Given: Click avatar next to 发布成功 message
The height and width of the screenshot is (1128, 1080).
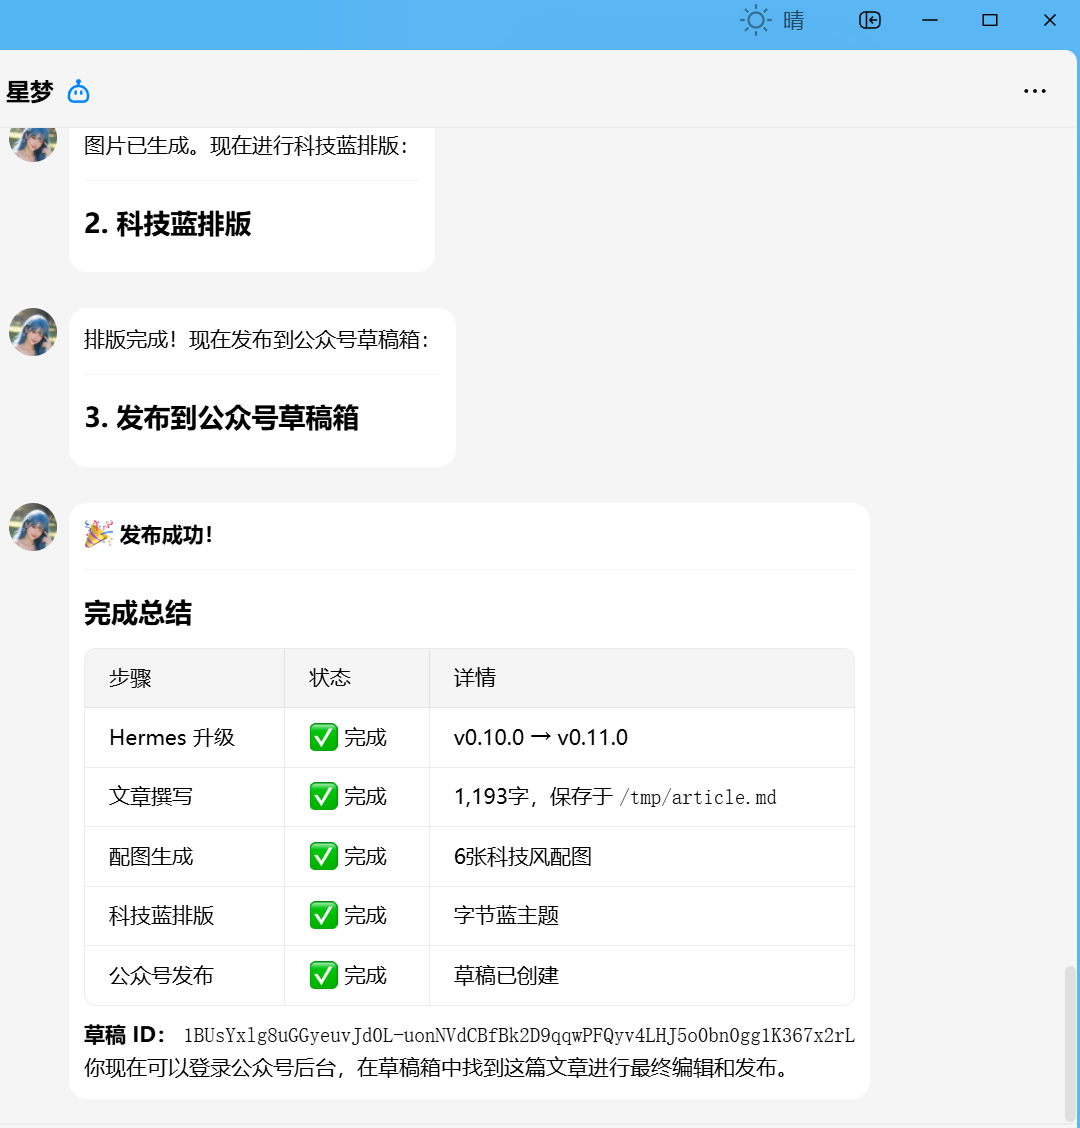Looking at the screenshot, I should coord(33,527).
